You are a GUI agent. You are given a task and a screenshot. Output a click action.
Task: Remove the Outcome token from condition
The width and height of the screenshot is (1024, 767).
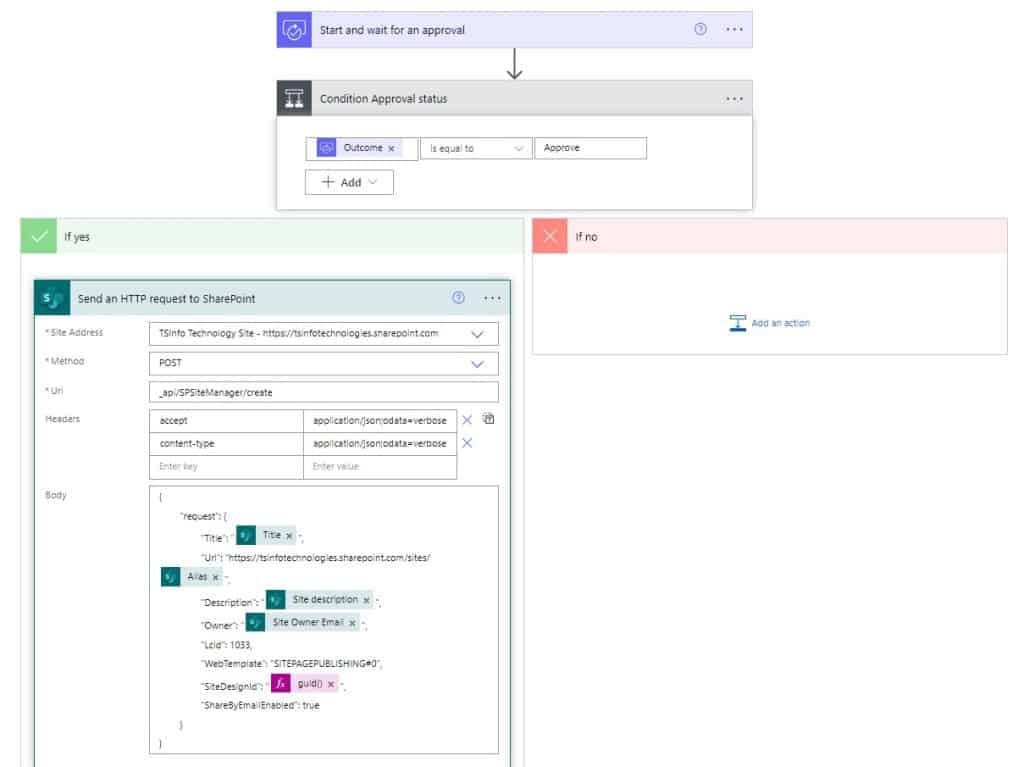[391, 149]
